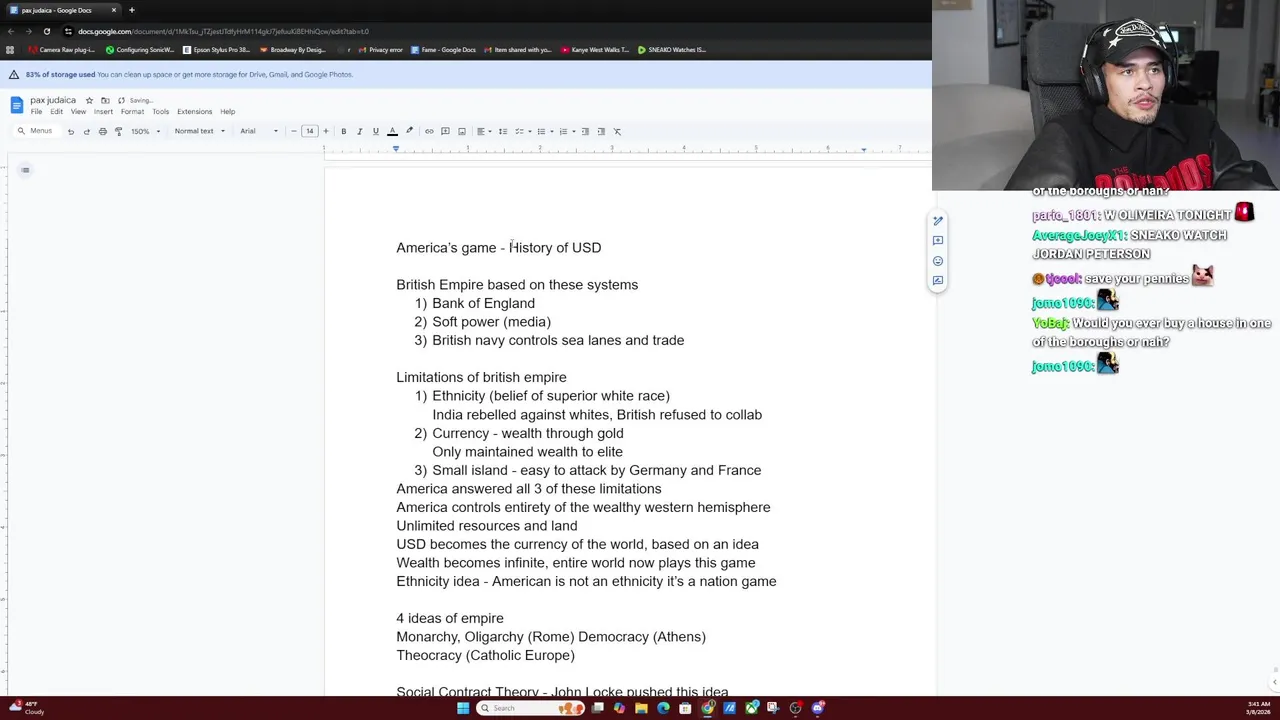This screenshot has width=1280, height=720.
Task: Toggle italic formatting
Action: pyautogui.click(x=359, y=131)
